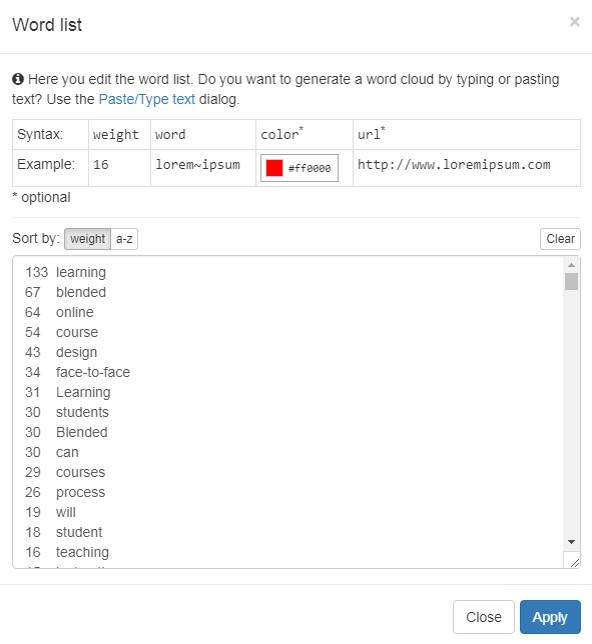The image size is (592, 644).
Task: Sort the word list a-z
Action: [124, 239]
